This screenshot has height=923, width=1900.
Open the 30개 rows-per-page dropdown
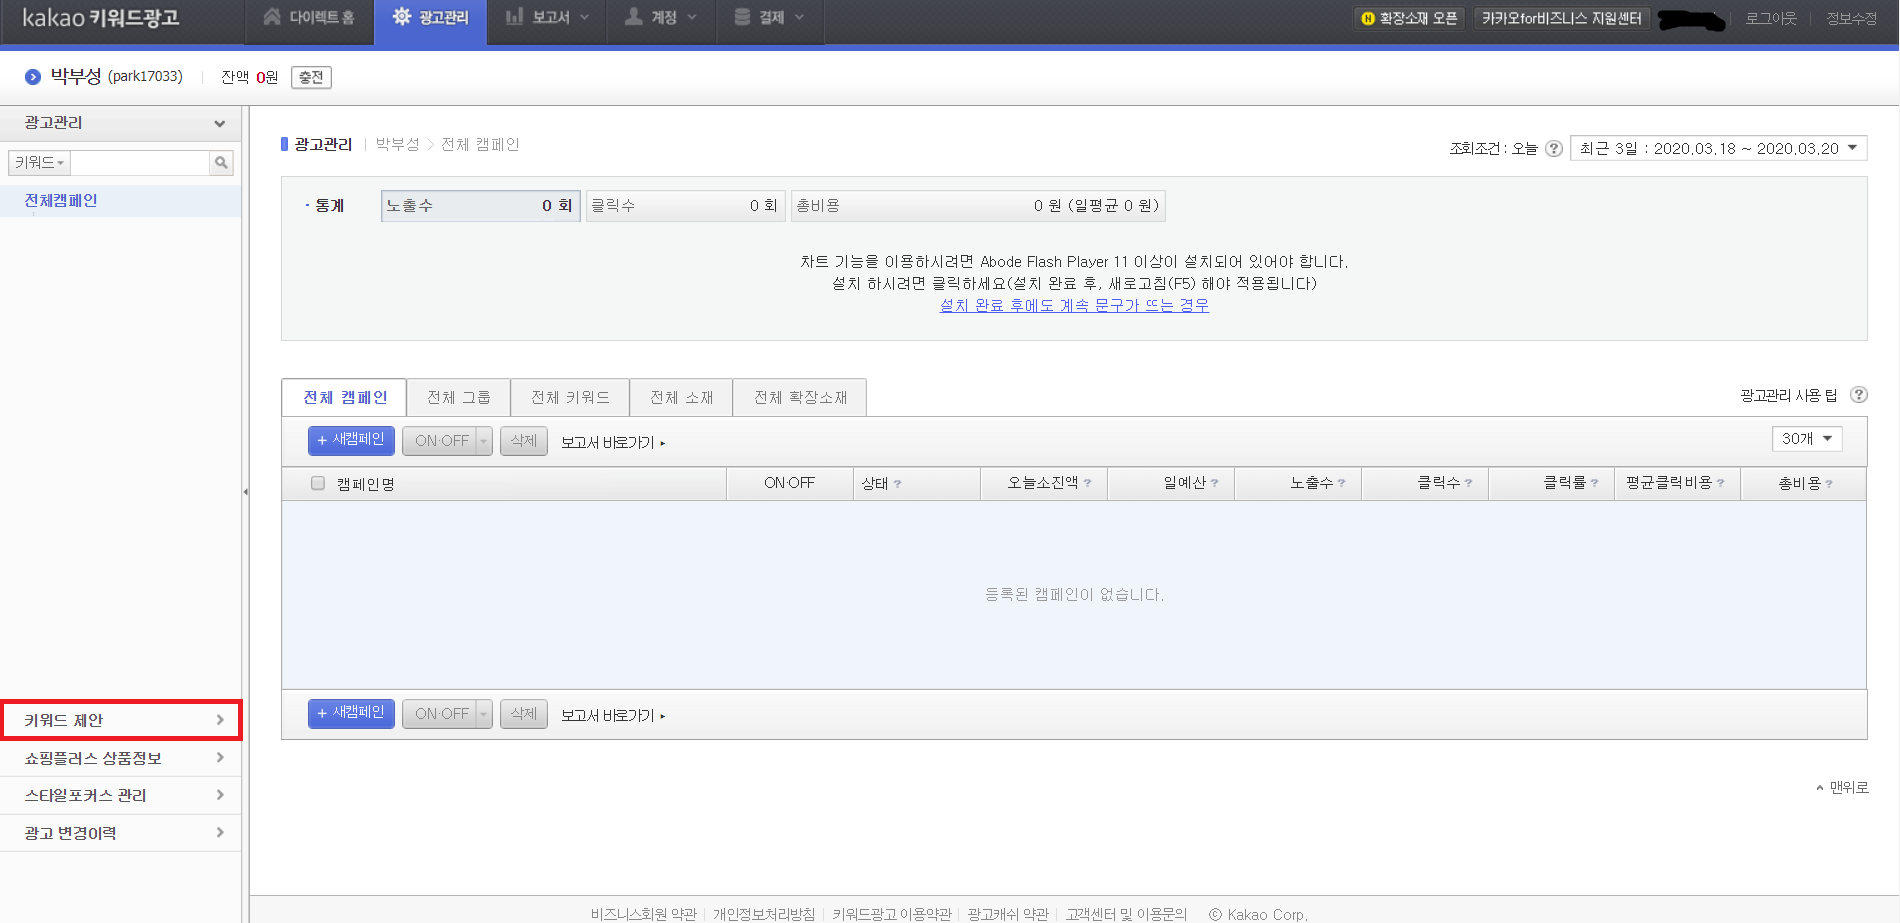pos(1806,439)
